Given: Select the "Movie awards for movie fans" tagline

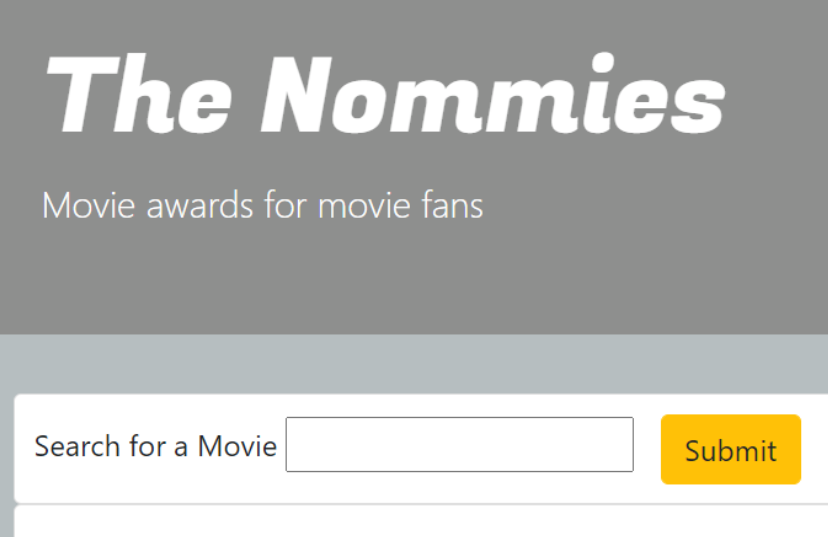Looking at the screenshot, I should tap(262, 206).
